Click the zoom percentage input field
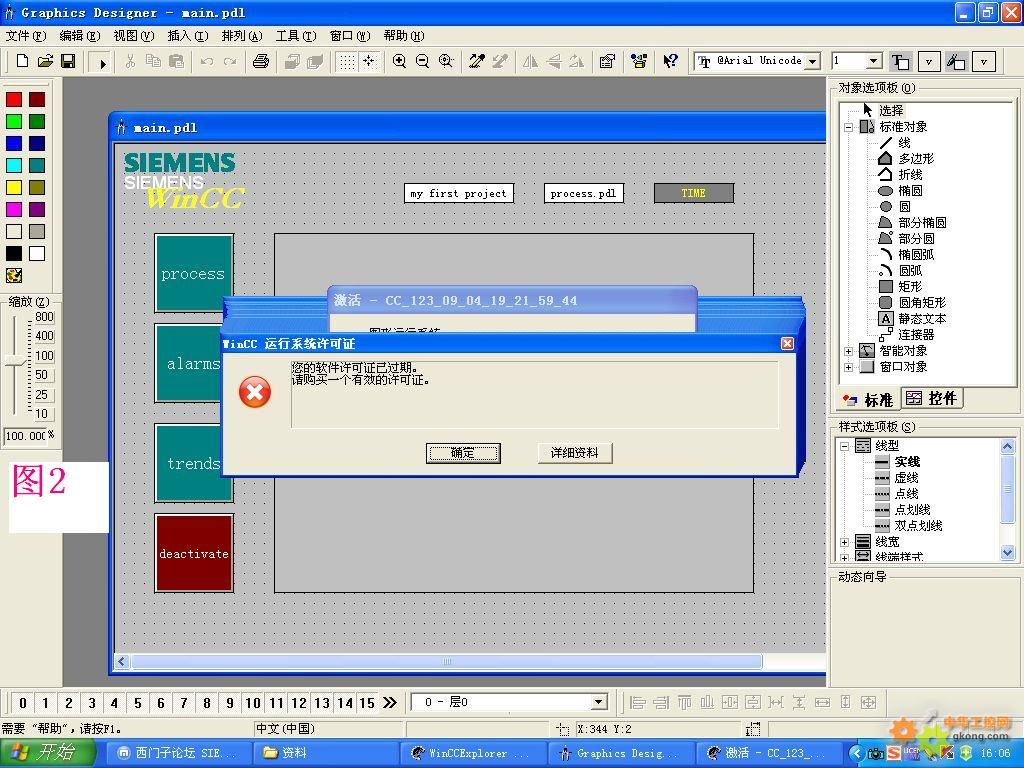 [x=25, y=436]
